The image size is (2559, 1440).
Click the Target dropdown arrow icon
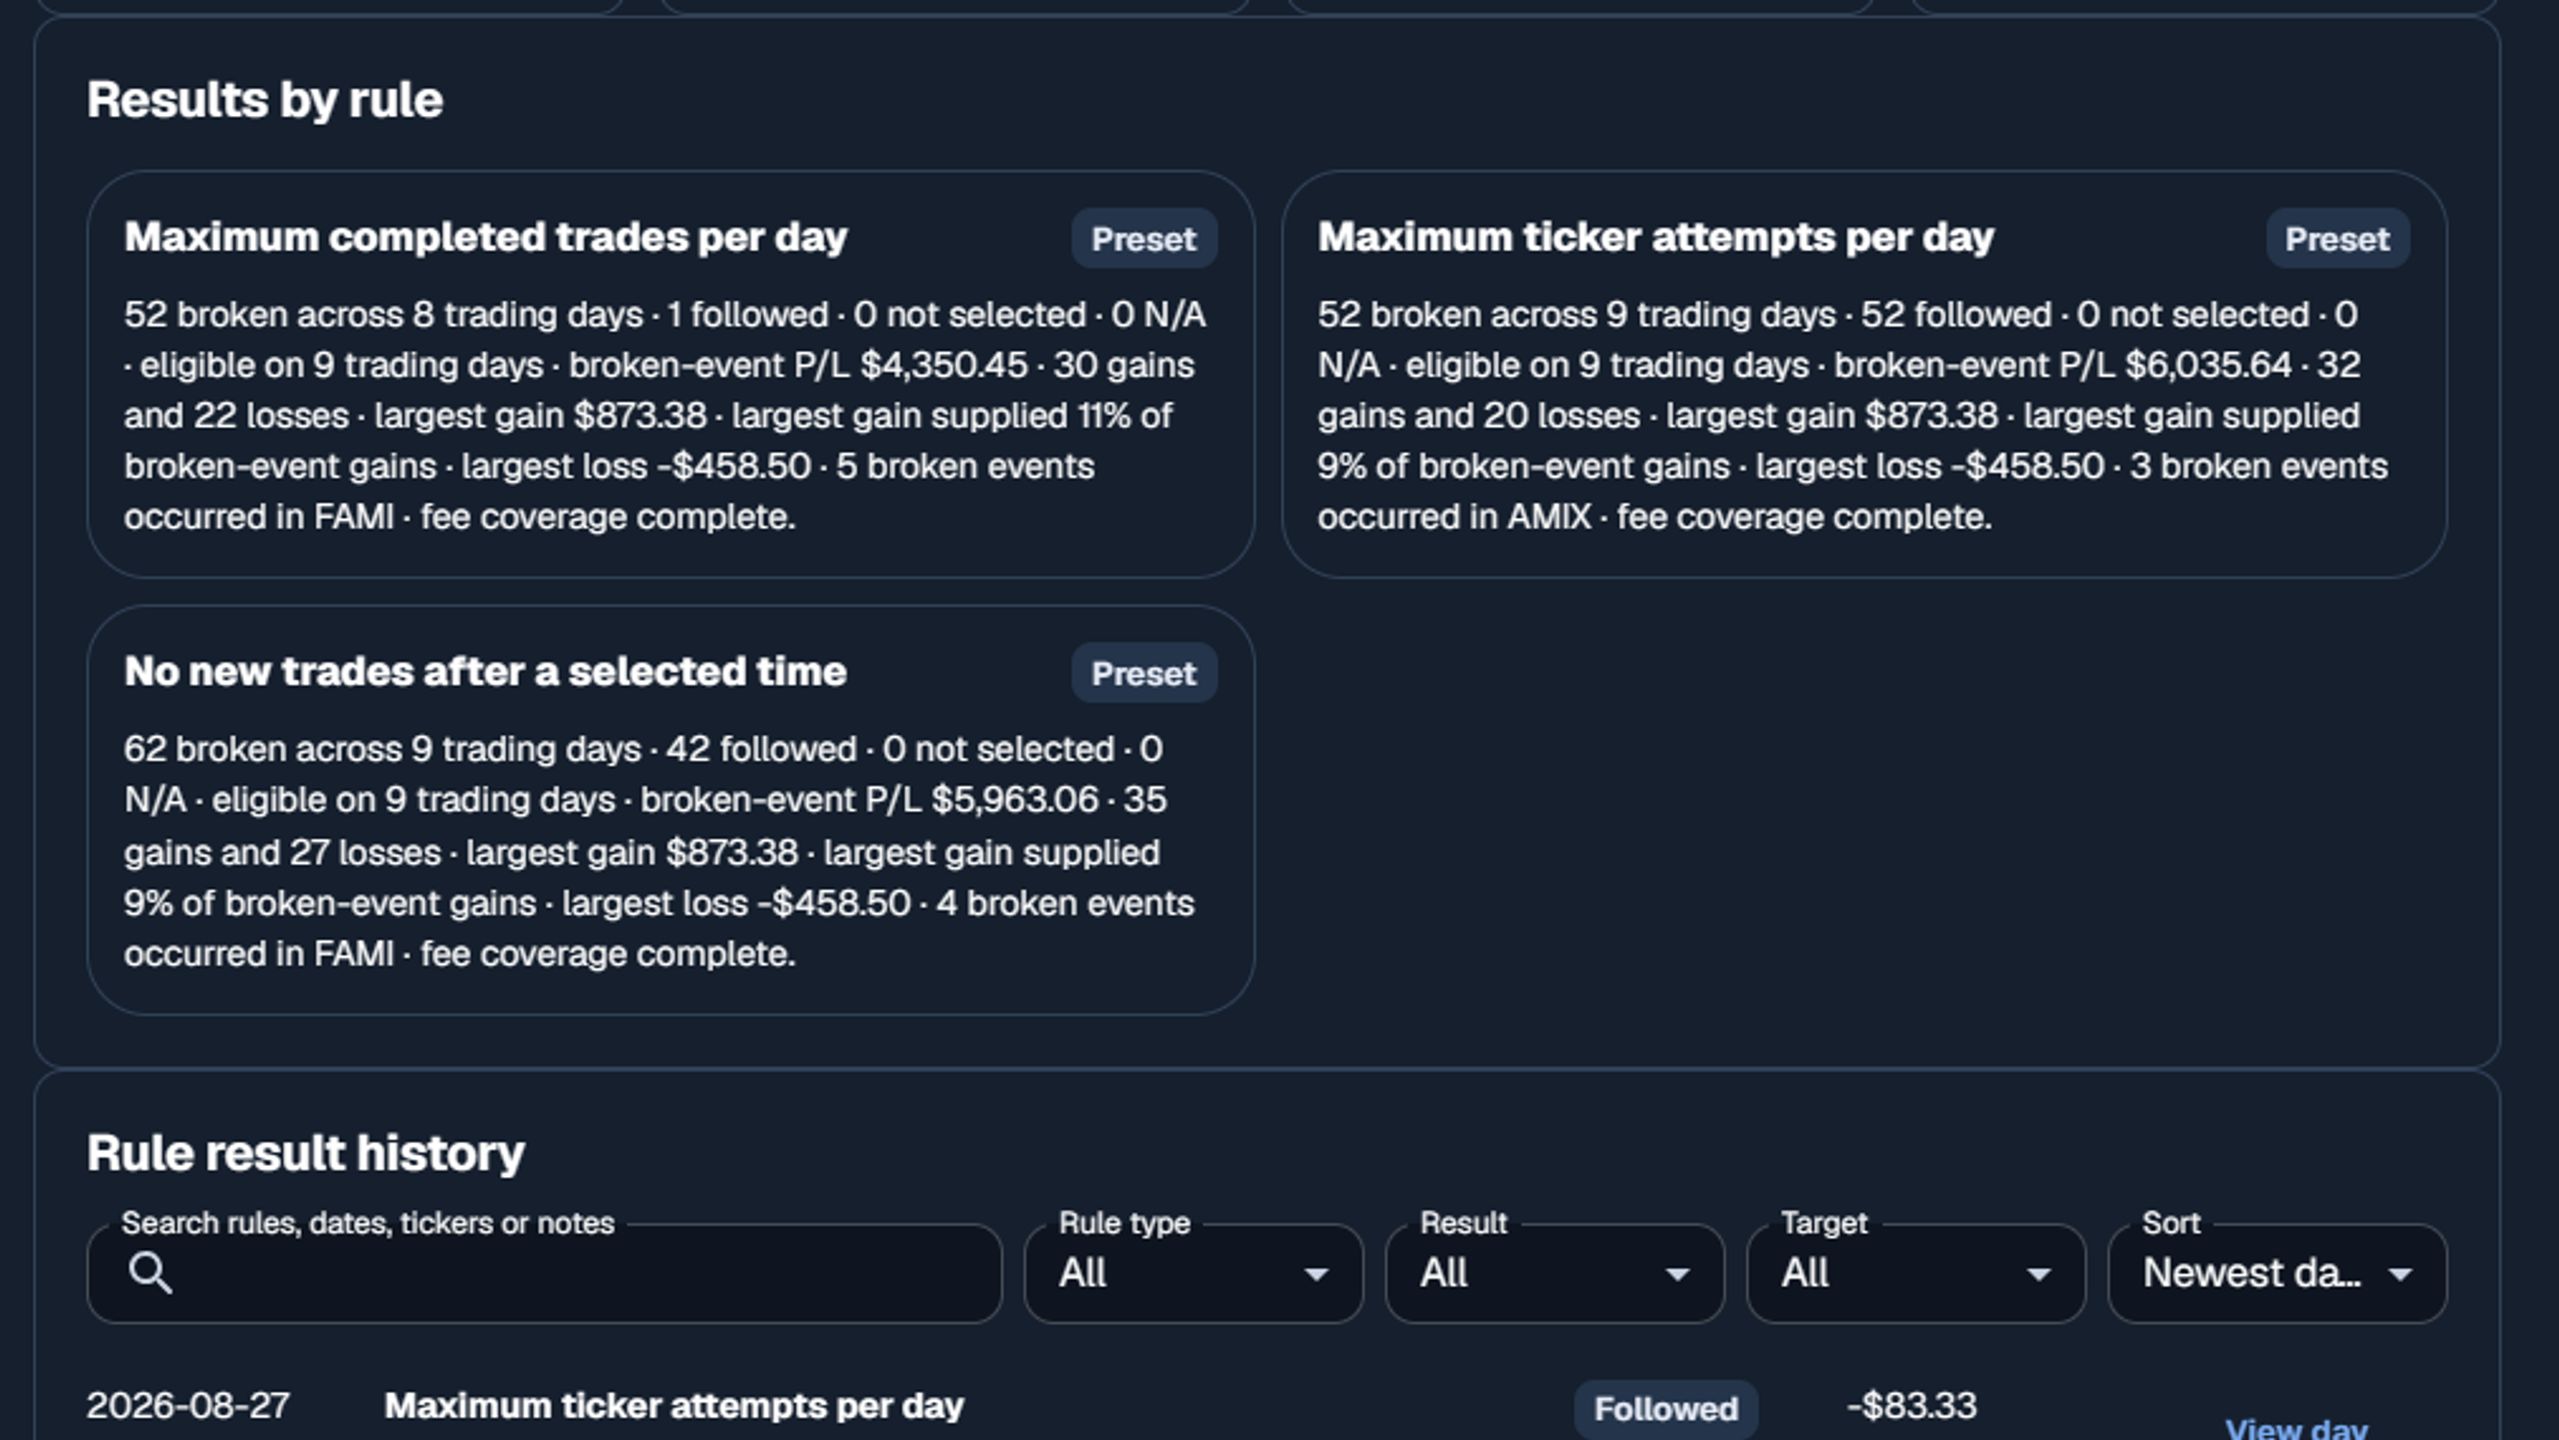point(2038,1274)
